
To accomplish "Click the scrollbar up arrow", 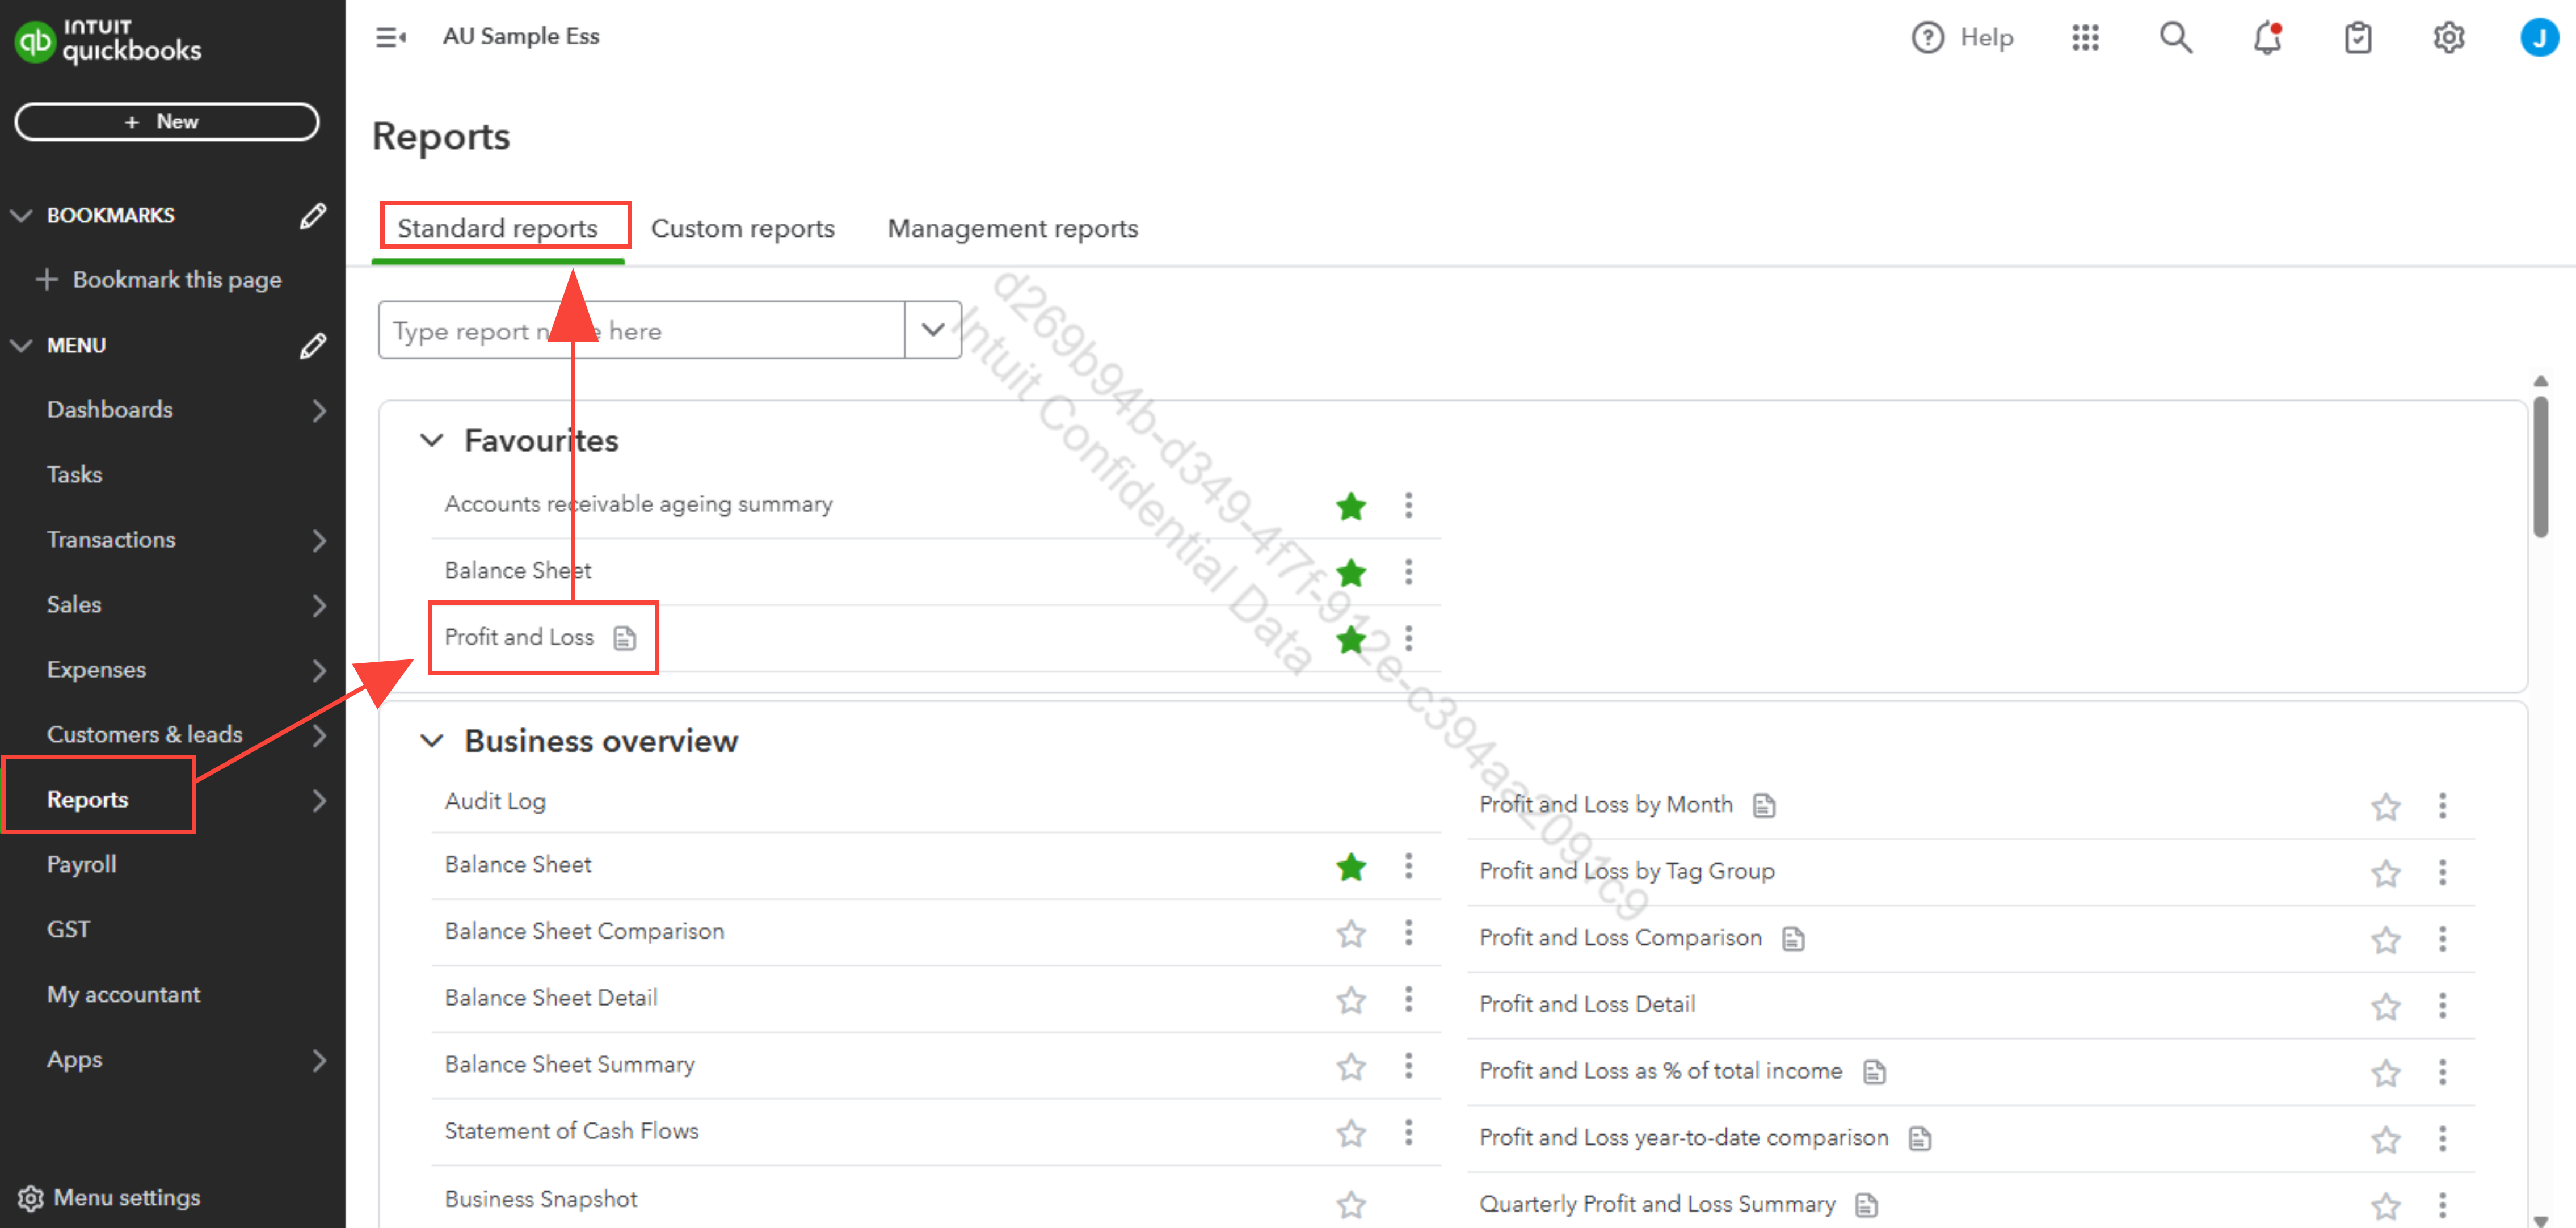I will click(2540, 381).
